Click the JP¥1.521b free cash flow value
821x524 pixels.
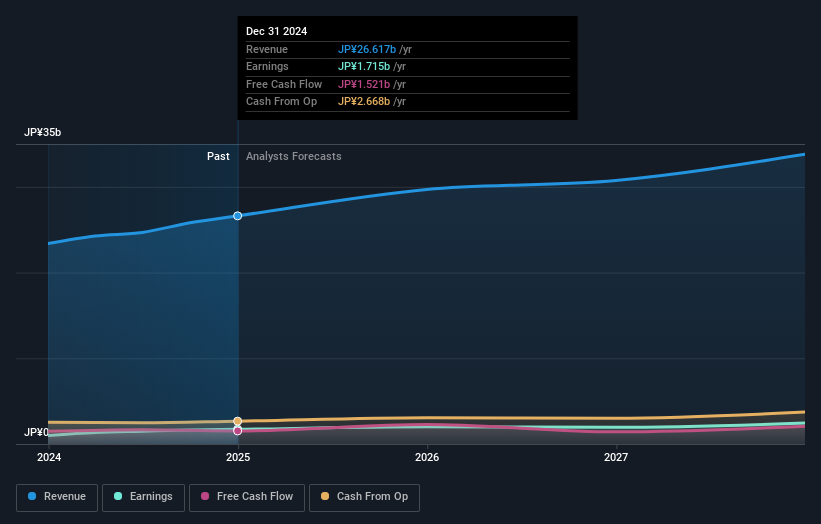[x=364, y=84]
